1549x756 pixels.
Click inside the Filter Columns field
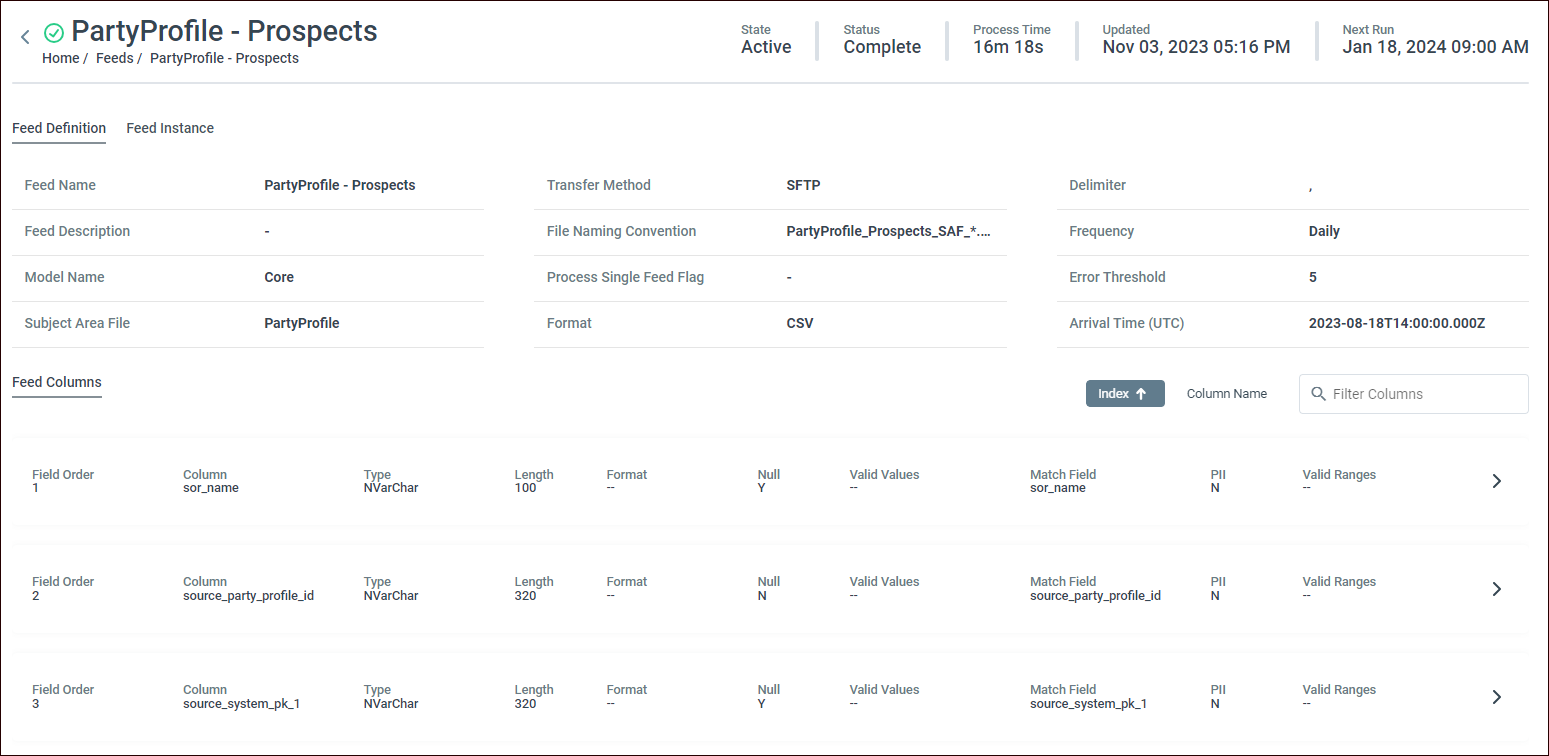(x=1413, y=393)
